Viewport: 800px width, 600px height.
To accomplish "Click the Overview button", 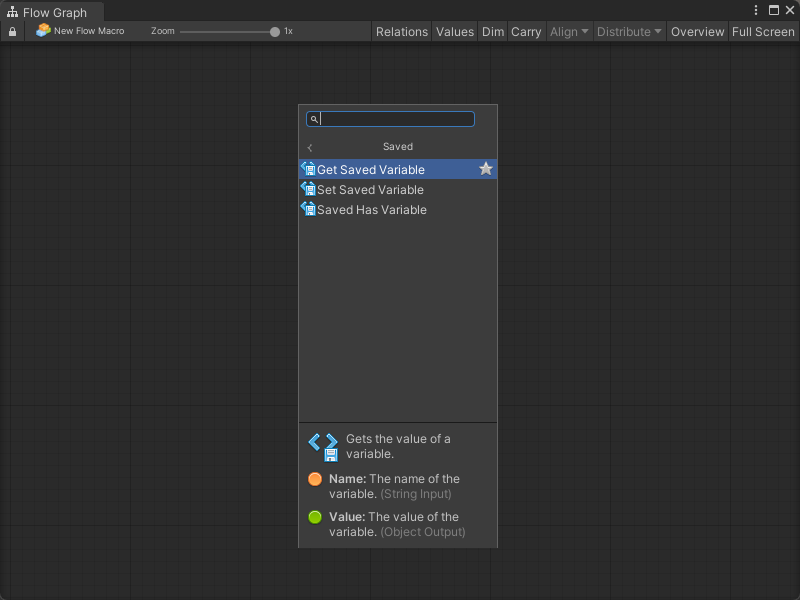I will coord(697,32).
